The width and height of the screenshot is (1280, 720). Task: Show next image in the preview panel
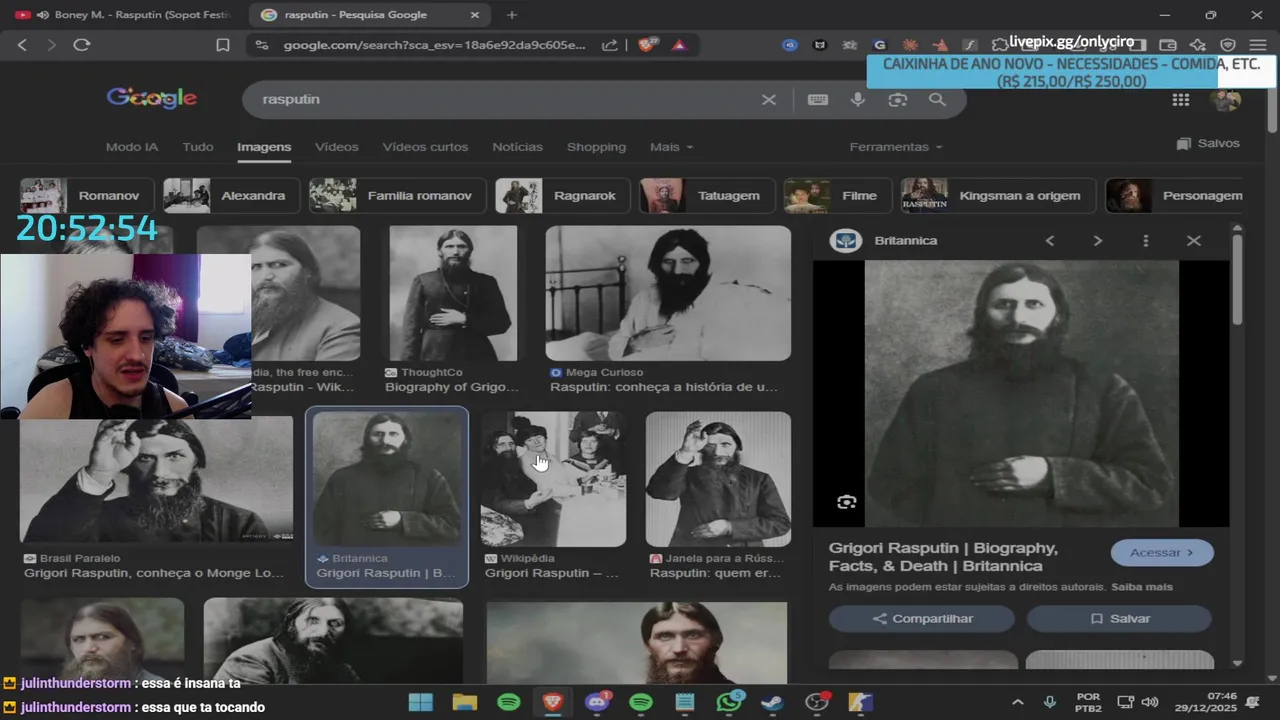[x=1098, y=241]
